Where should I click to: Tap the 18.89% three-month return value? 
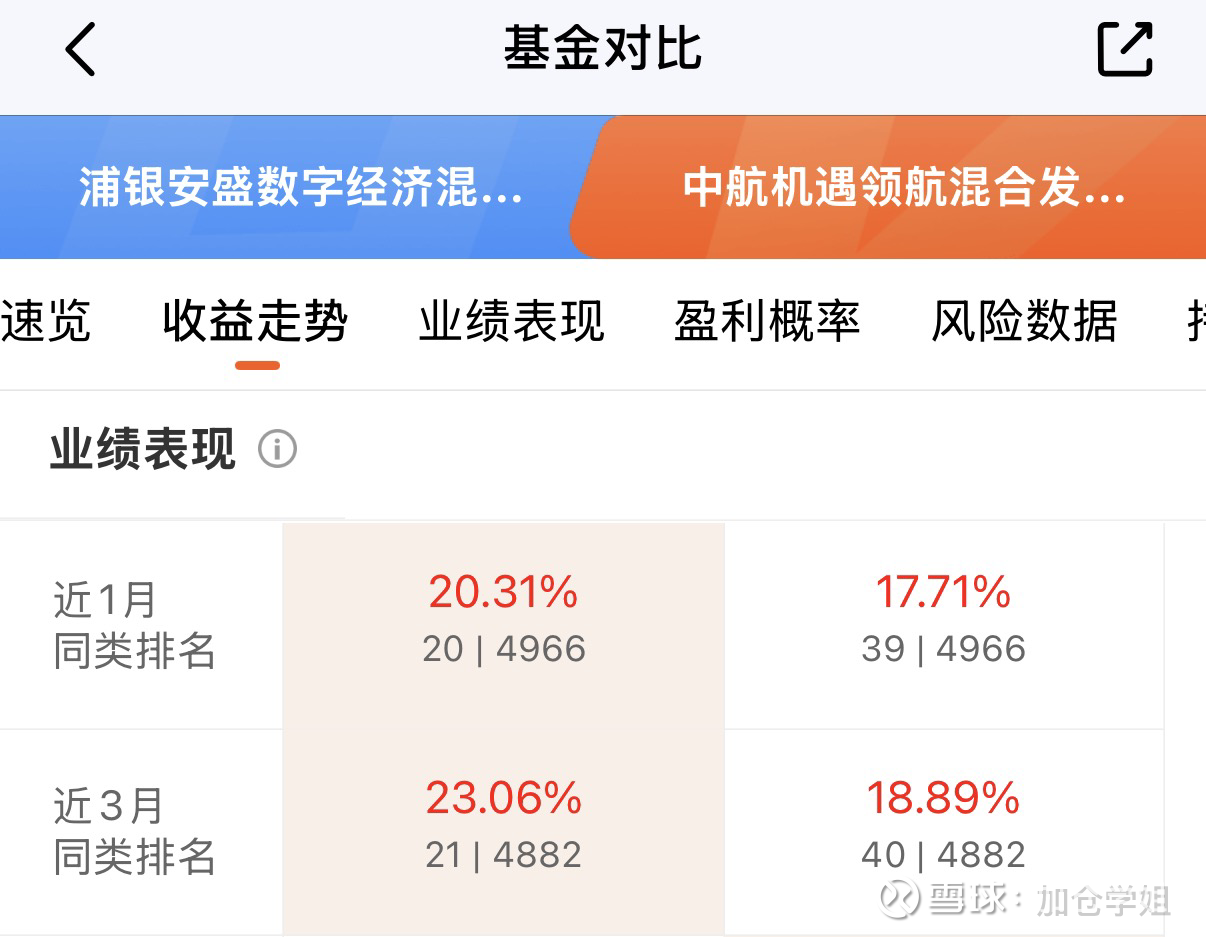pos(943,799)
